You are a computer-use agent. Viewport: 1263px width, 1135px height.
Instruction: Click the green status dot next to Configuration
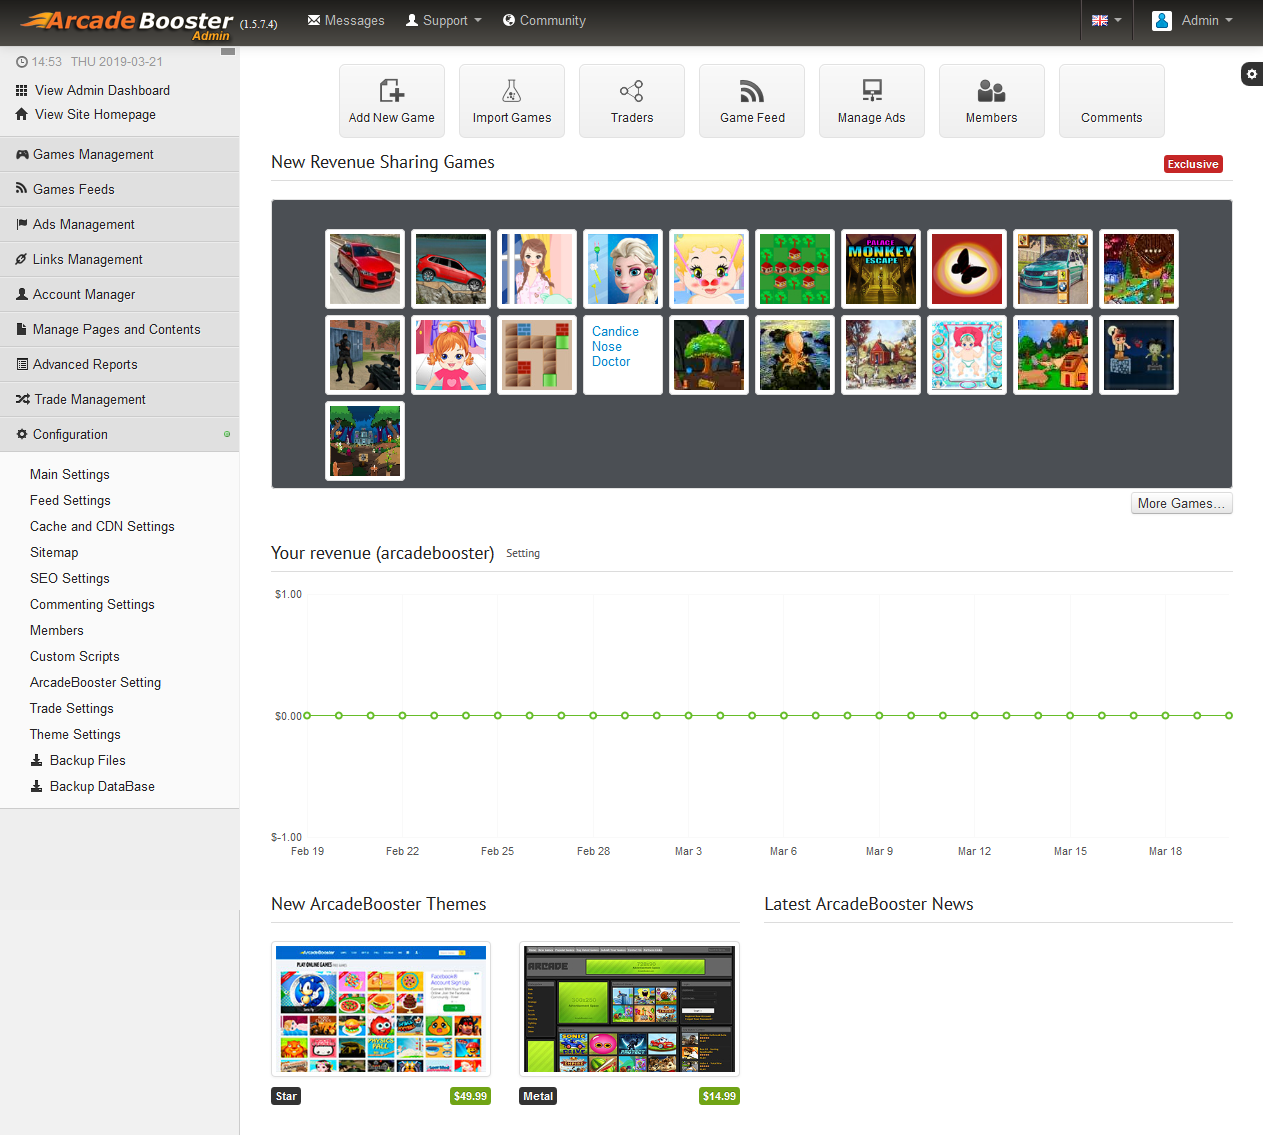pos(225,434)
